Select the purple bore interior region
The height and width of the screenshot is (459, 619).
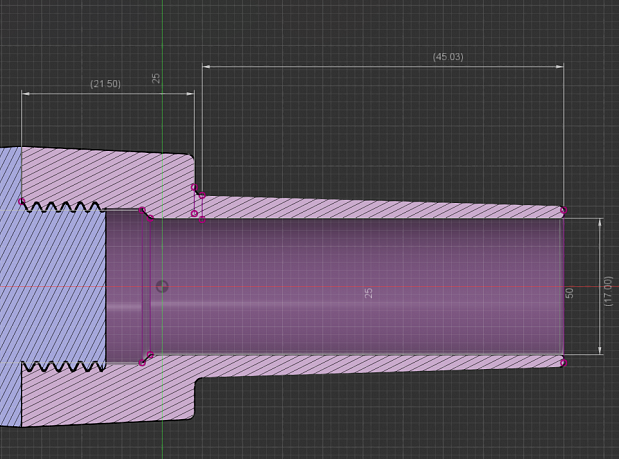pyautogui.click(x=336, y=286)
